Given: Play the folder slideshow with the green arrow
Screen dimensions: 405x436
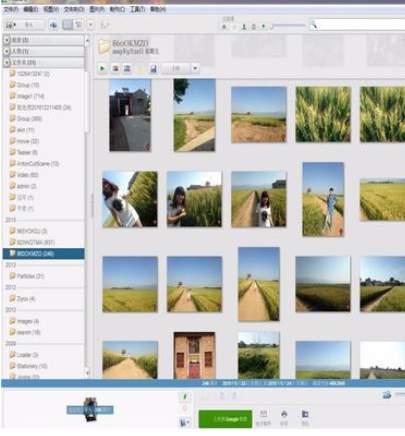Looking at the screenshot, I should (102, 69).
